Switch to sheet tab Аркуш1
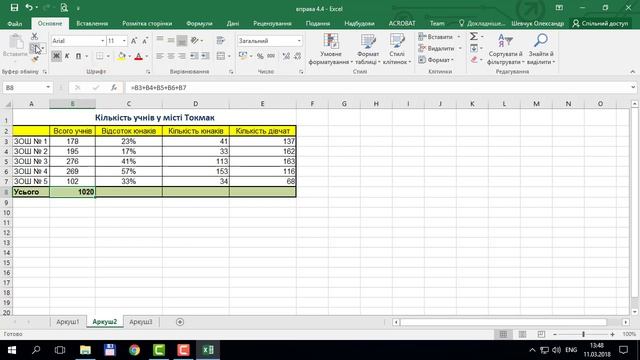The image size is (640, 360). (x=68, y=322)
